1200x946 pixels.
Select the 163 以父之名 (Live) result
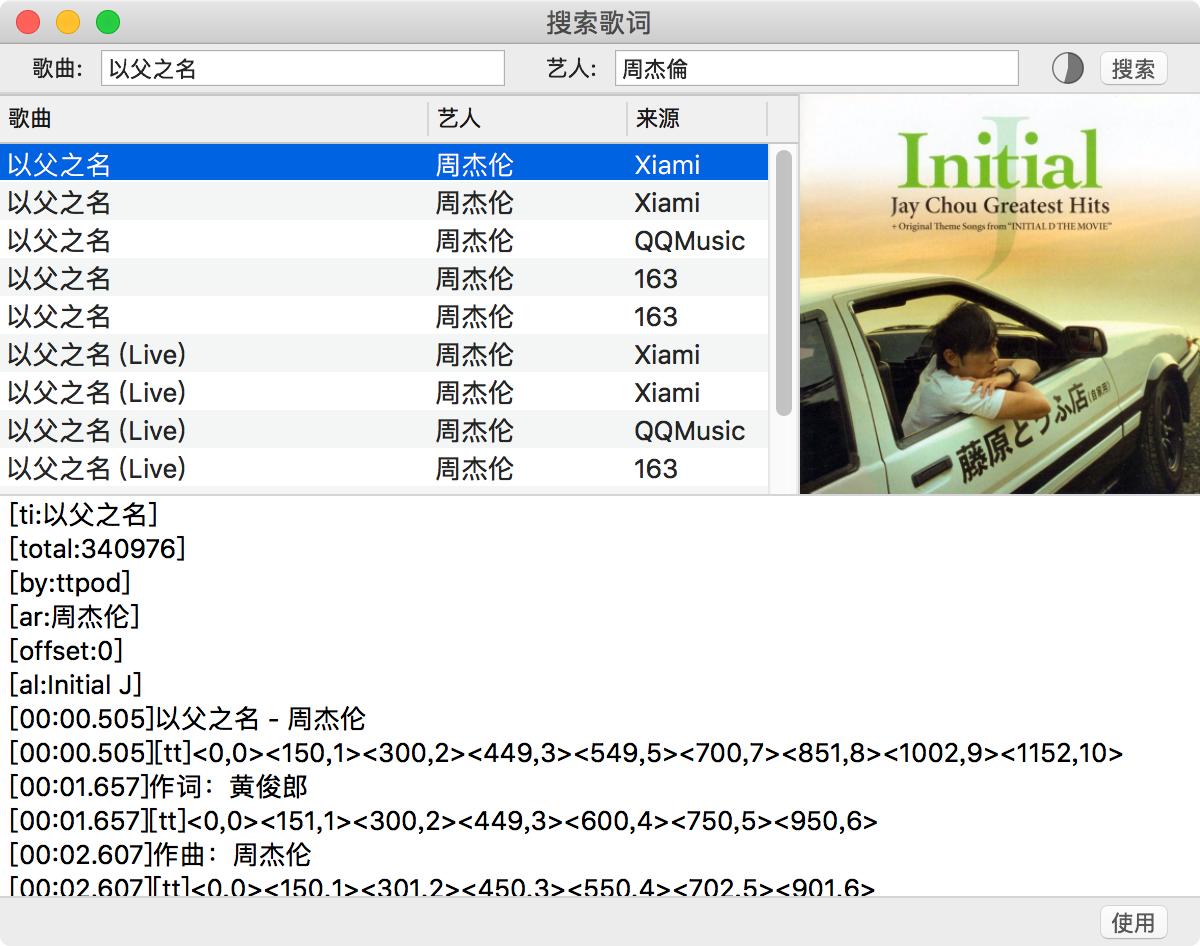tap(384, 468)
